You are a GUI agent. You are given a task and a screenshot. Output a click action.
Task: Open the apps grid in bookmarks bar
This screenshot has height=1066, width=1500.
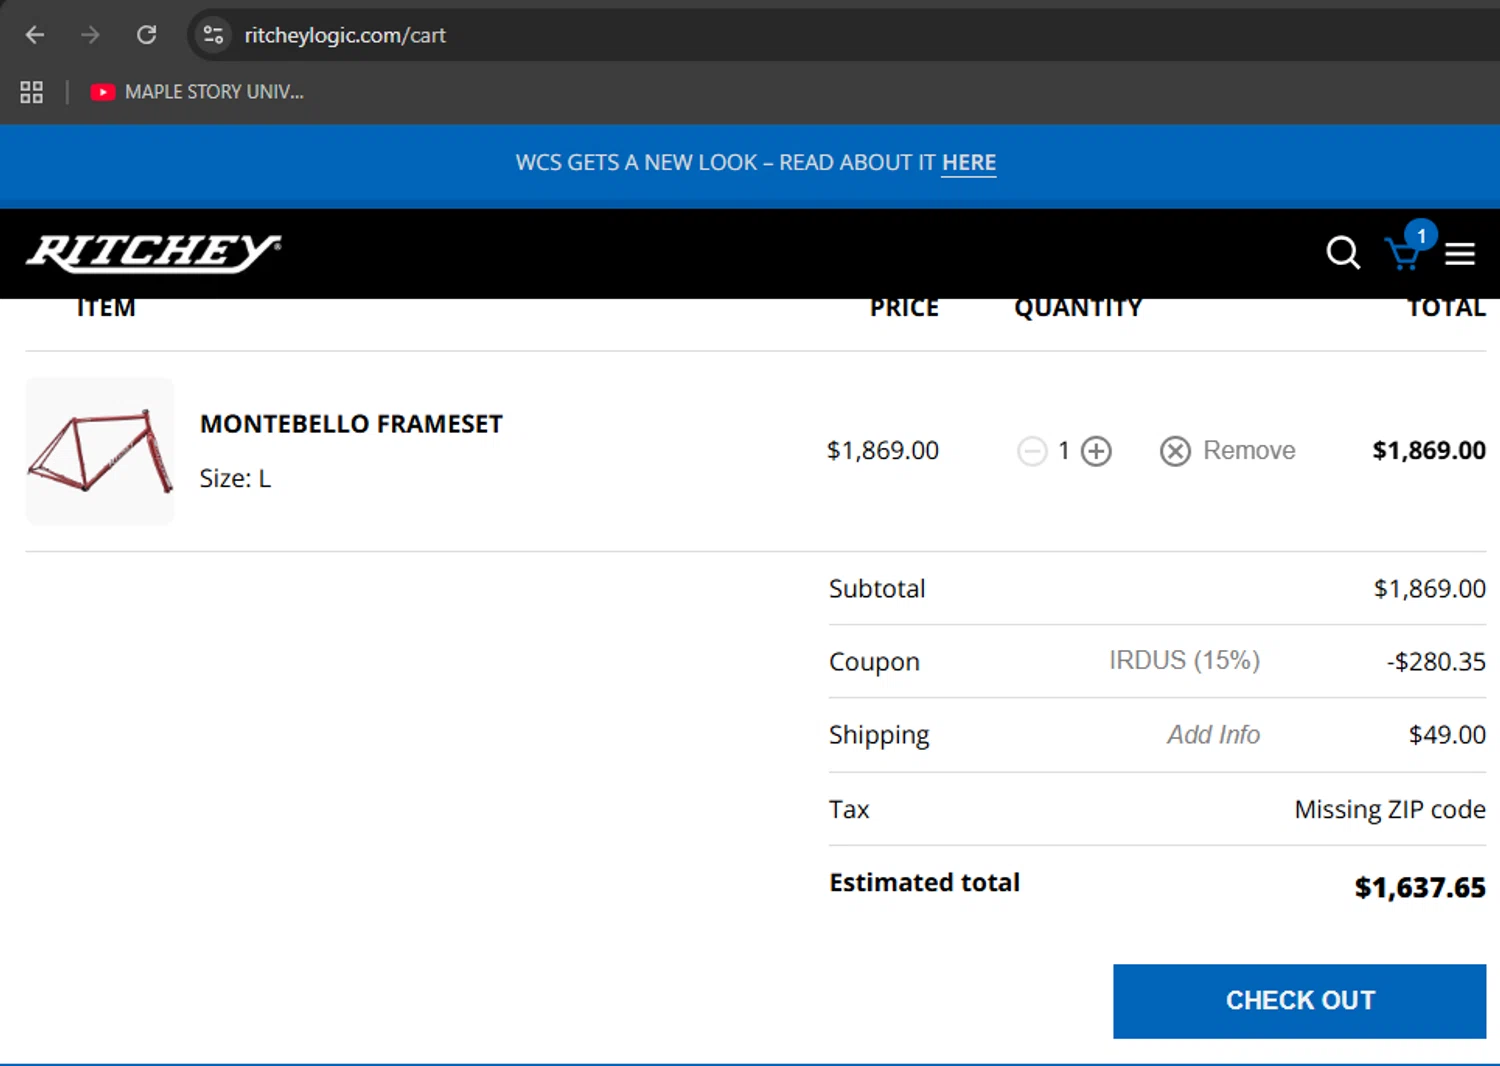[x=32, y=92]
